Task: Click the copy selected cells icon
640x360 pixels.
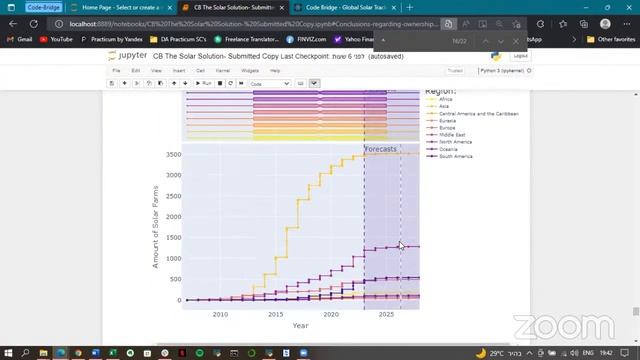Action: click(x=149, y=83)
